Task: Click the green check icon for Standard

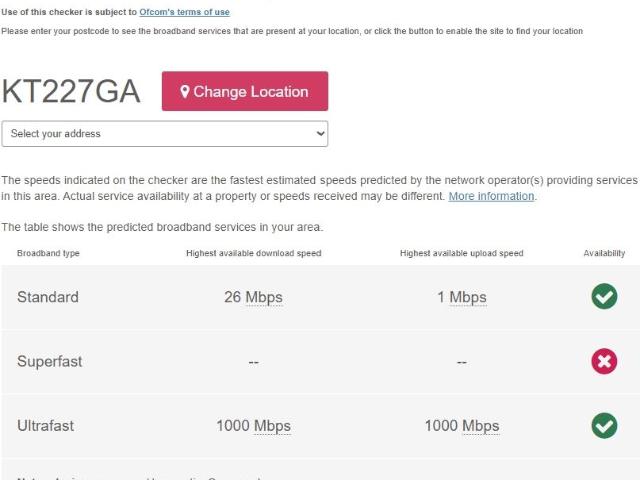Action: click(604, 297)
